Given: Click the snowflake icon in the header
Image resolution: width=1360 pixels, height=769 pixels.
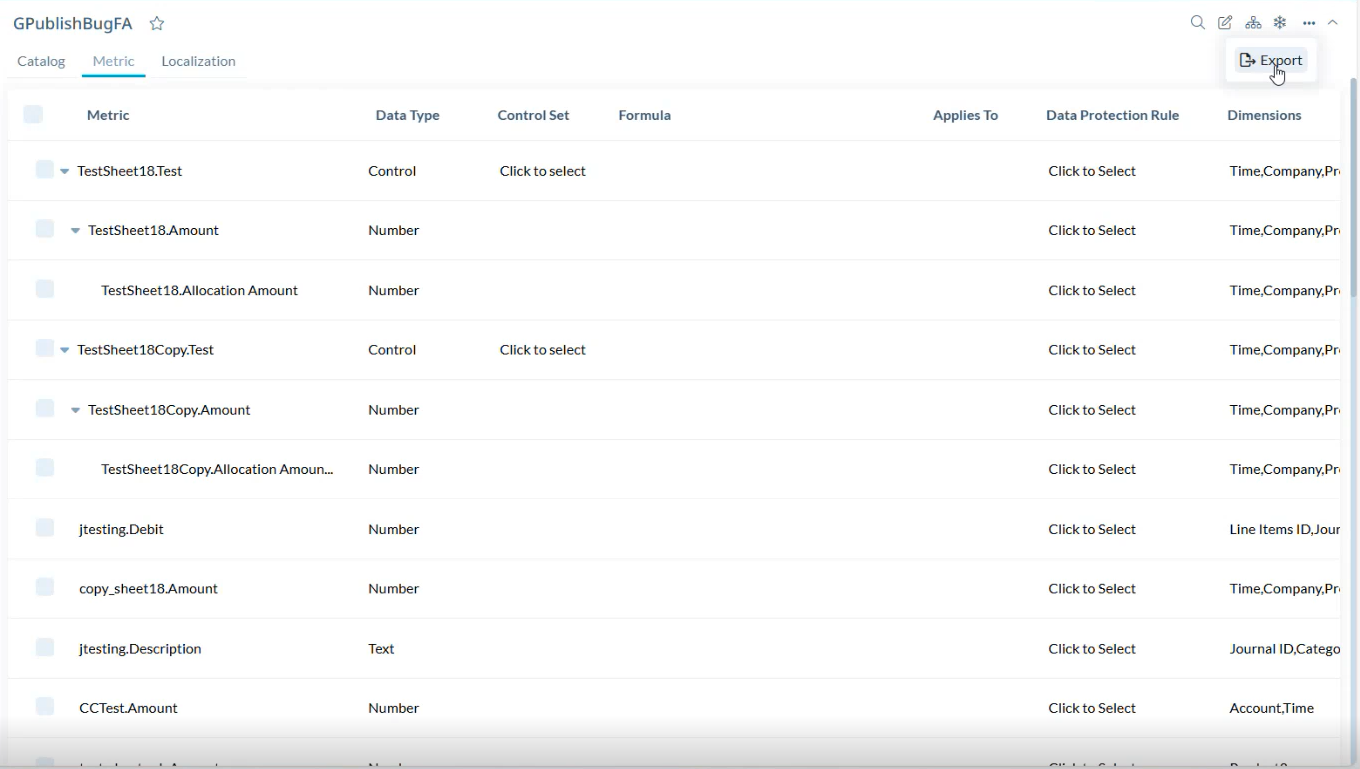Looking at the screenshot, I should click(1280, 23).
